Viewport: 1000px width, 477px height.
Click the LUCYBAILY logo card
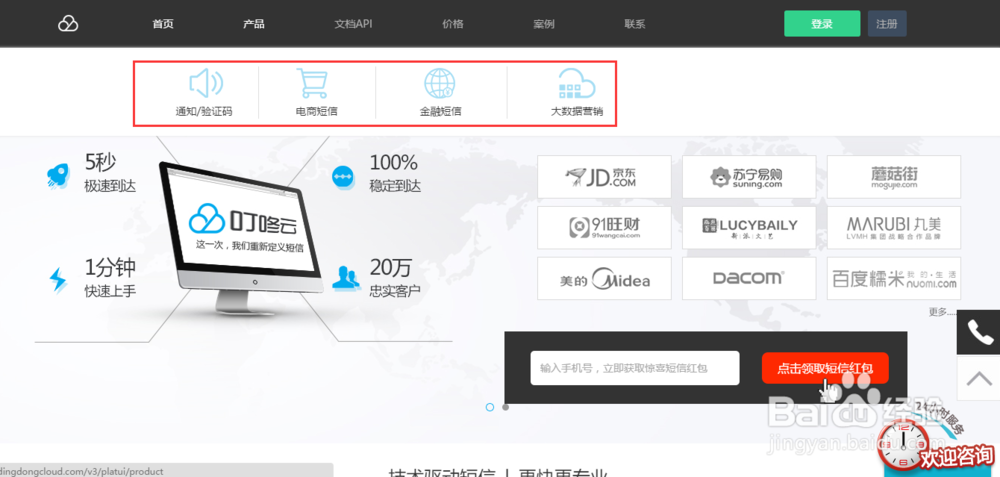click(x=749, y=228)
